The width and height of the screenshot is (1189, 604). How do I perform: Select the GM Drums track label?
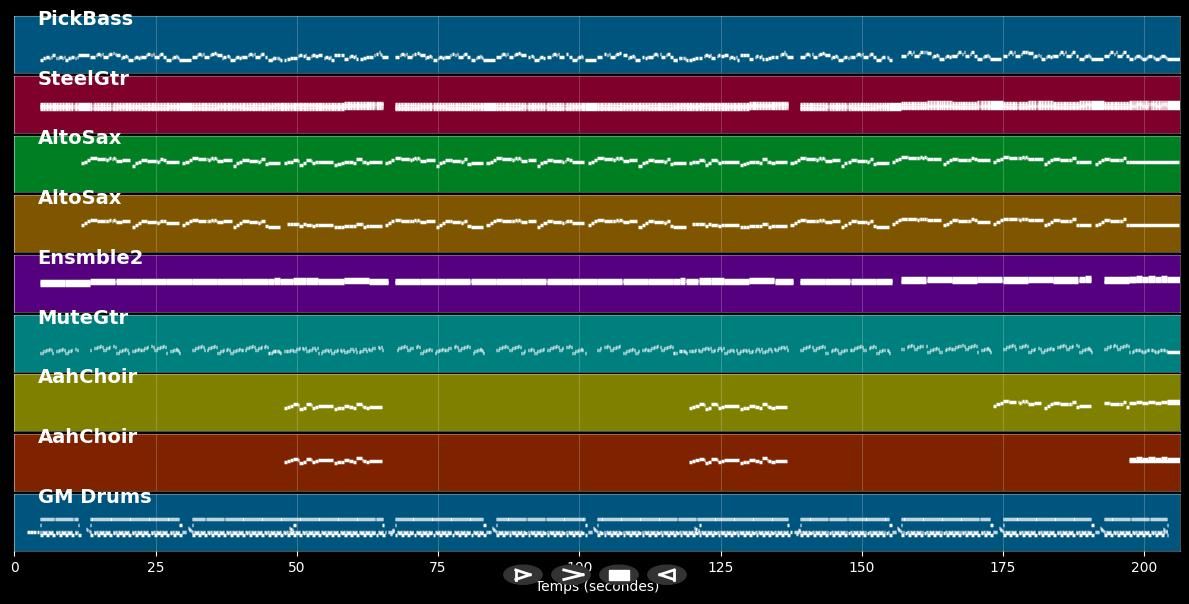click(x=95, y=497)
